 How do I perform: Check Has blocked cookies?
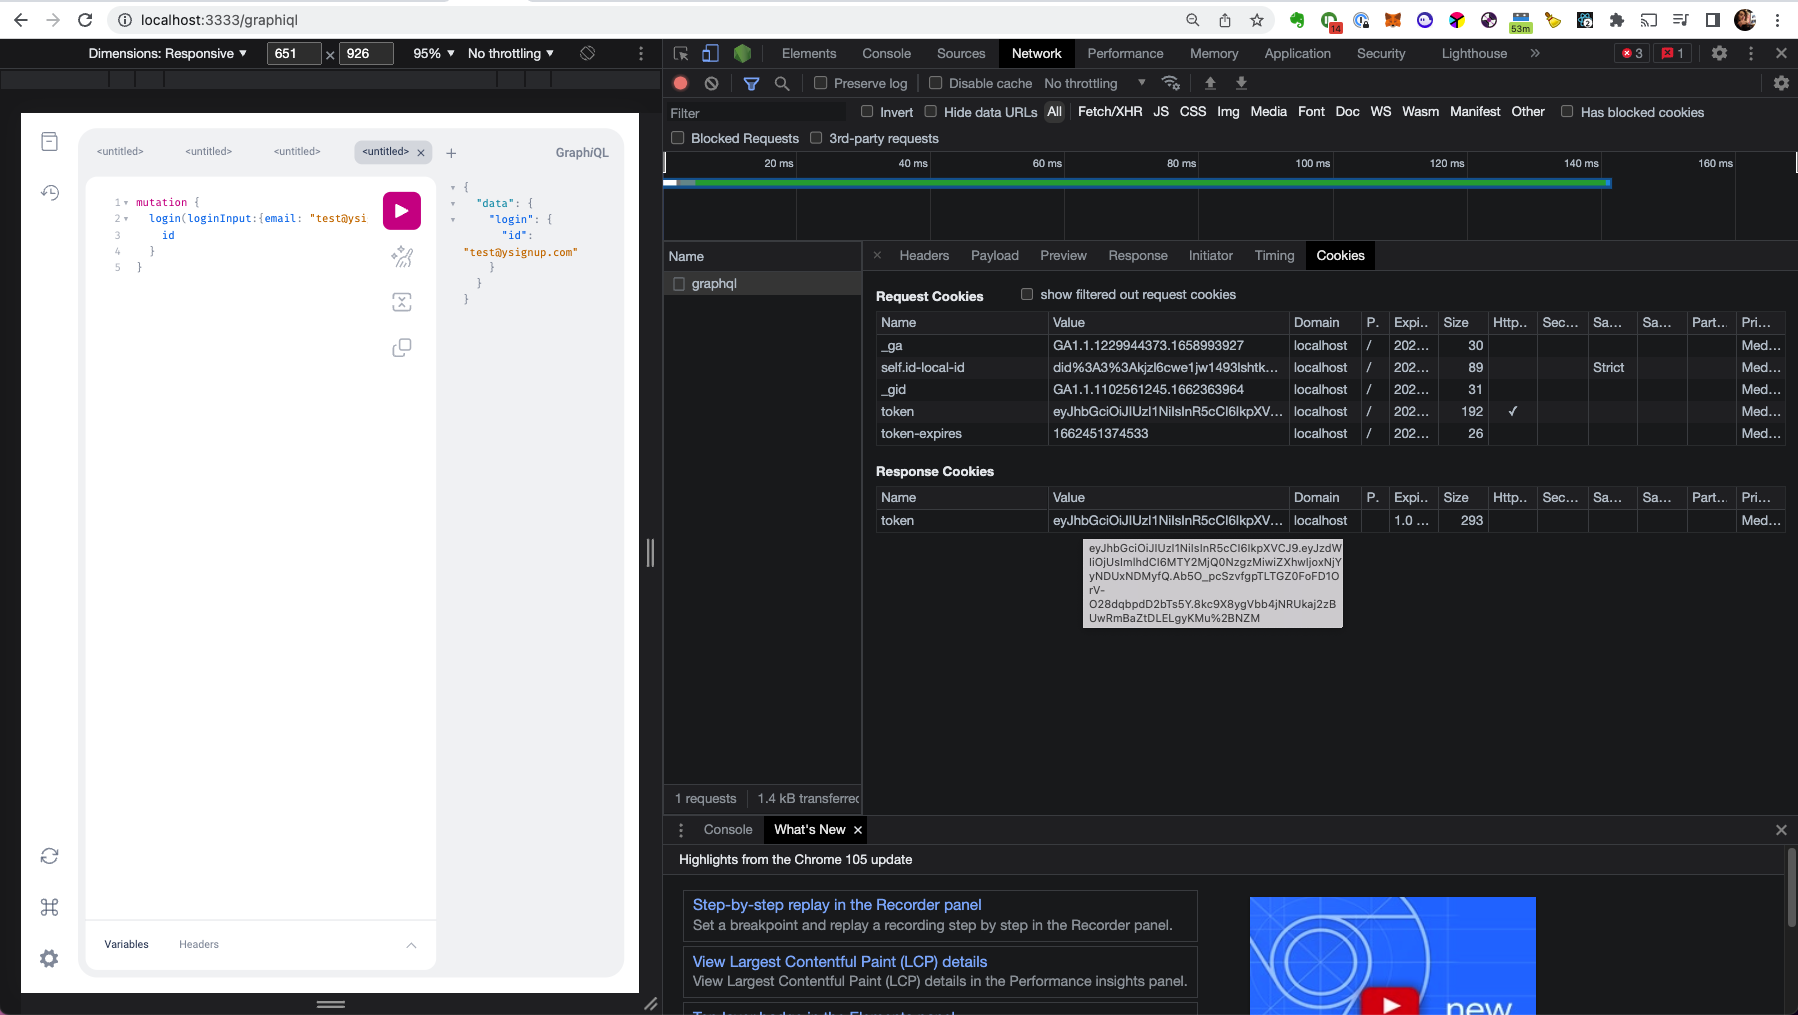click(1567, 112)
